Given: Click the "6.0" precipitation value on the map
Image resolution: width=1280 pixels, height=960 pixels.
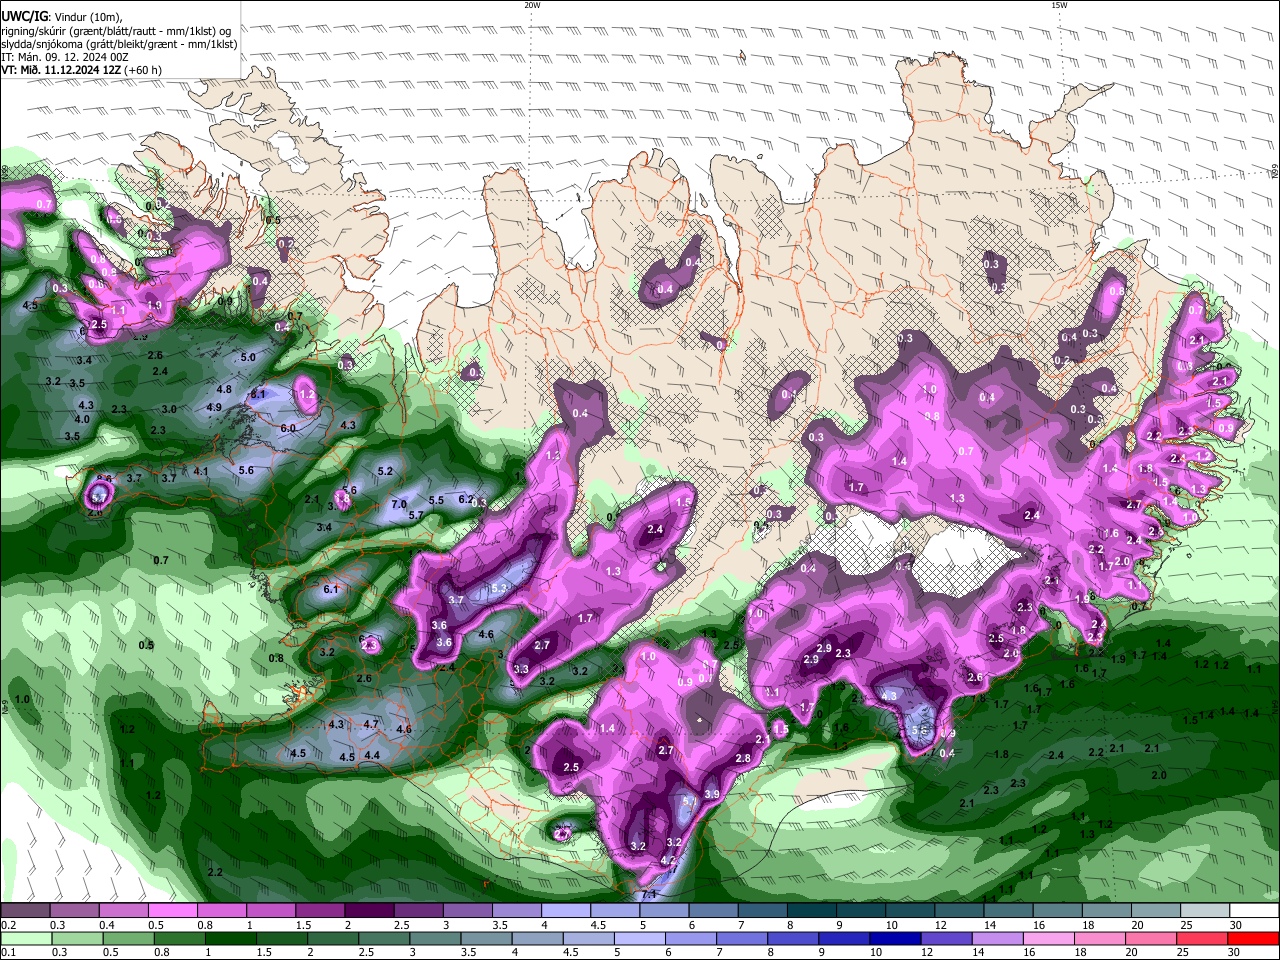Looking at the screenshot, I should (x=288, y=428).
